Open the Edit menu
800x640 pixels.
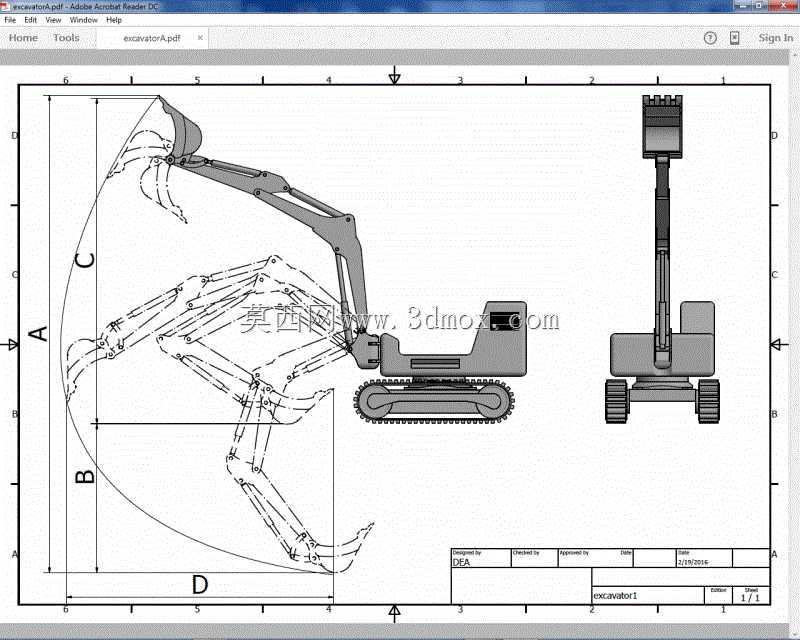[x=31, y=20]
